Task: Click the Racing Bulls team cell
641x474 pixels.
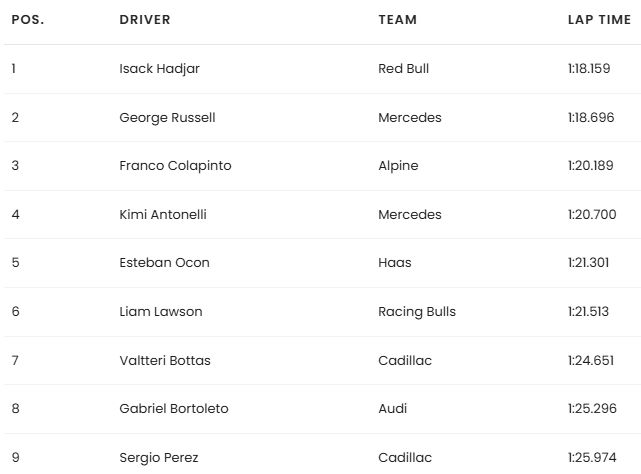Action: 417,311
